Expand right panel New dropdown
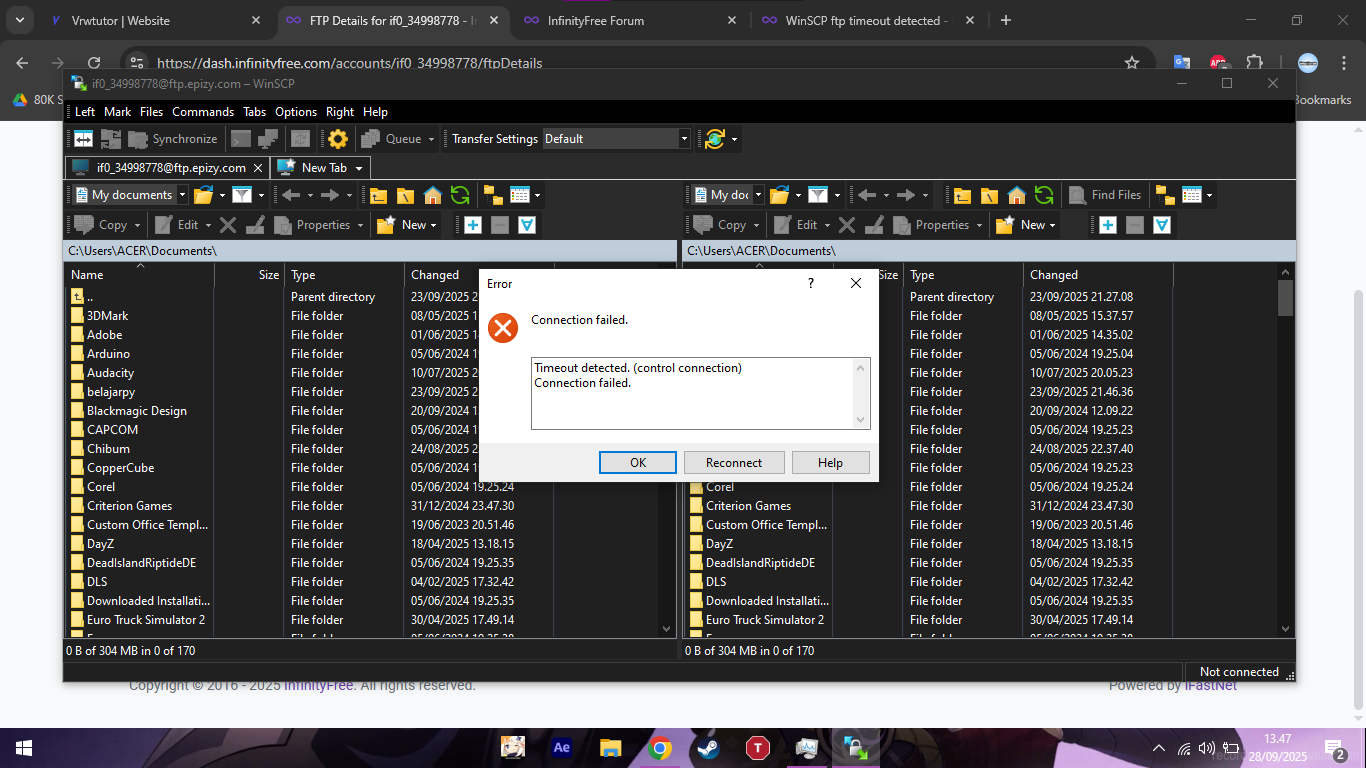The height and width of the screenshot is (768, 1366). [x=1052, y=225]
